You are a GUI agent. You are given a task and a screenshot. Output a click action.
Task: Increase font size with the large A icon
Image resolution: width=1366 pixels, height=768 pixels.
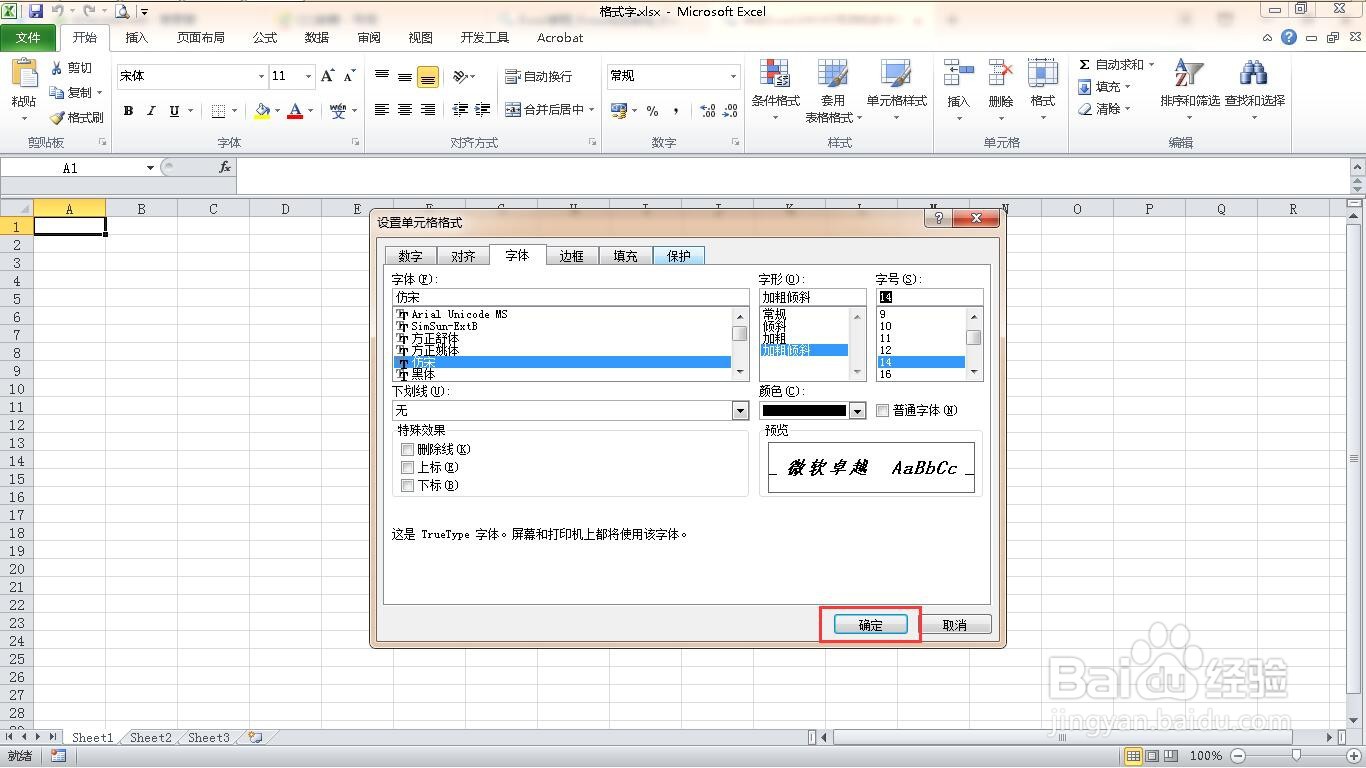[x=327, y=76]
